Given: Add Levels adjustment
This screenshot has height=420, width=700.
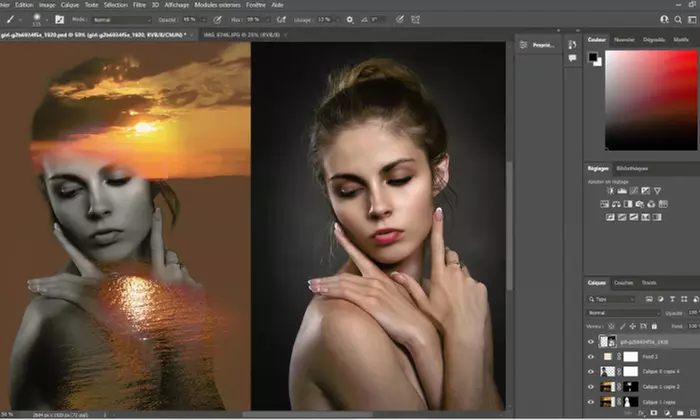Looking at the screenshot, I should pyautogui.click(x=622, y=191).
